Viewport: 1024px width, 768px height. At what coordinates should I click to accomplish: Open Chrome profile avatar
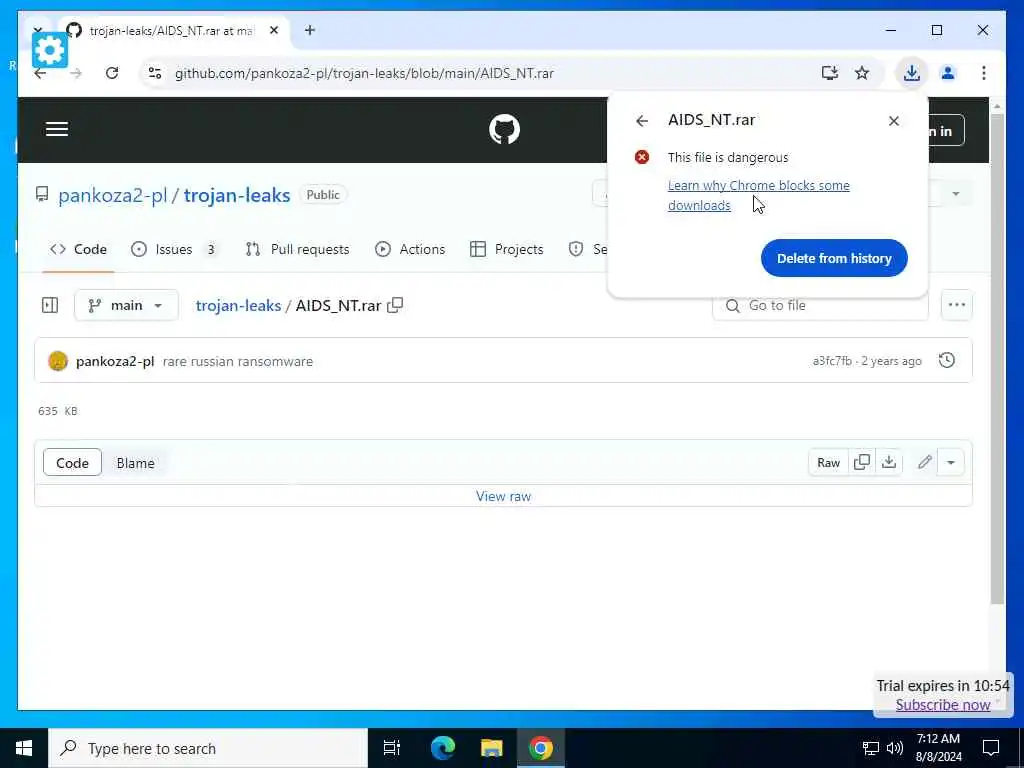[x=948, y=73]
